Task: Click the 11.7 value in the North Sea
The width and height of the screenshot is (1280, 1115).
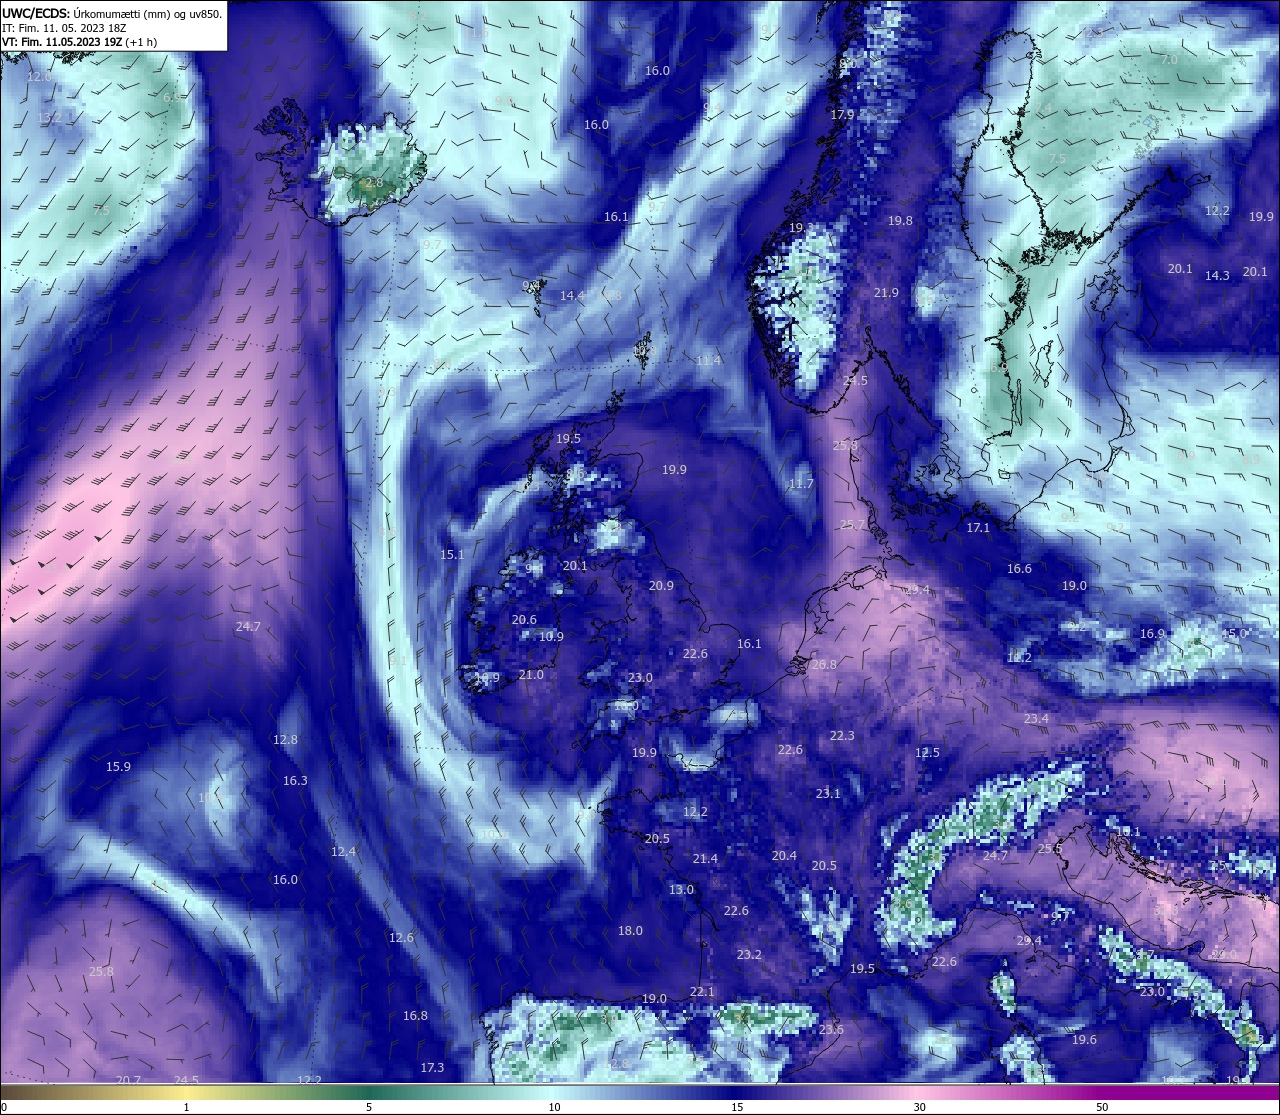Action: pyautogui.click(x=801, y=484)
